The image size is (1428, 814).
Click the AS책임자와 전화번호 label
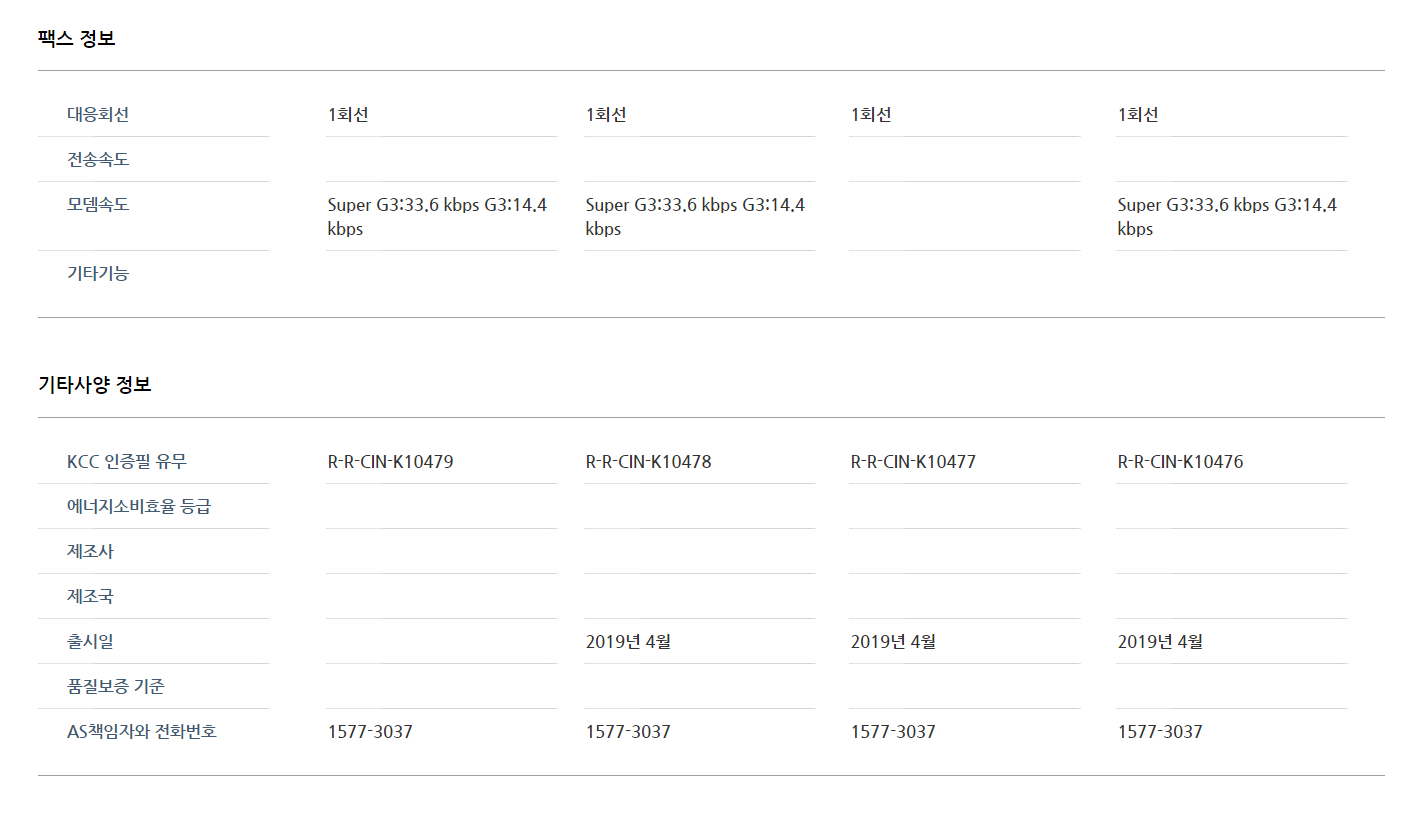pyautogui.click(x=142, y=731)
